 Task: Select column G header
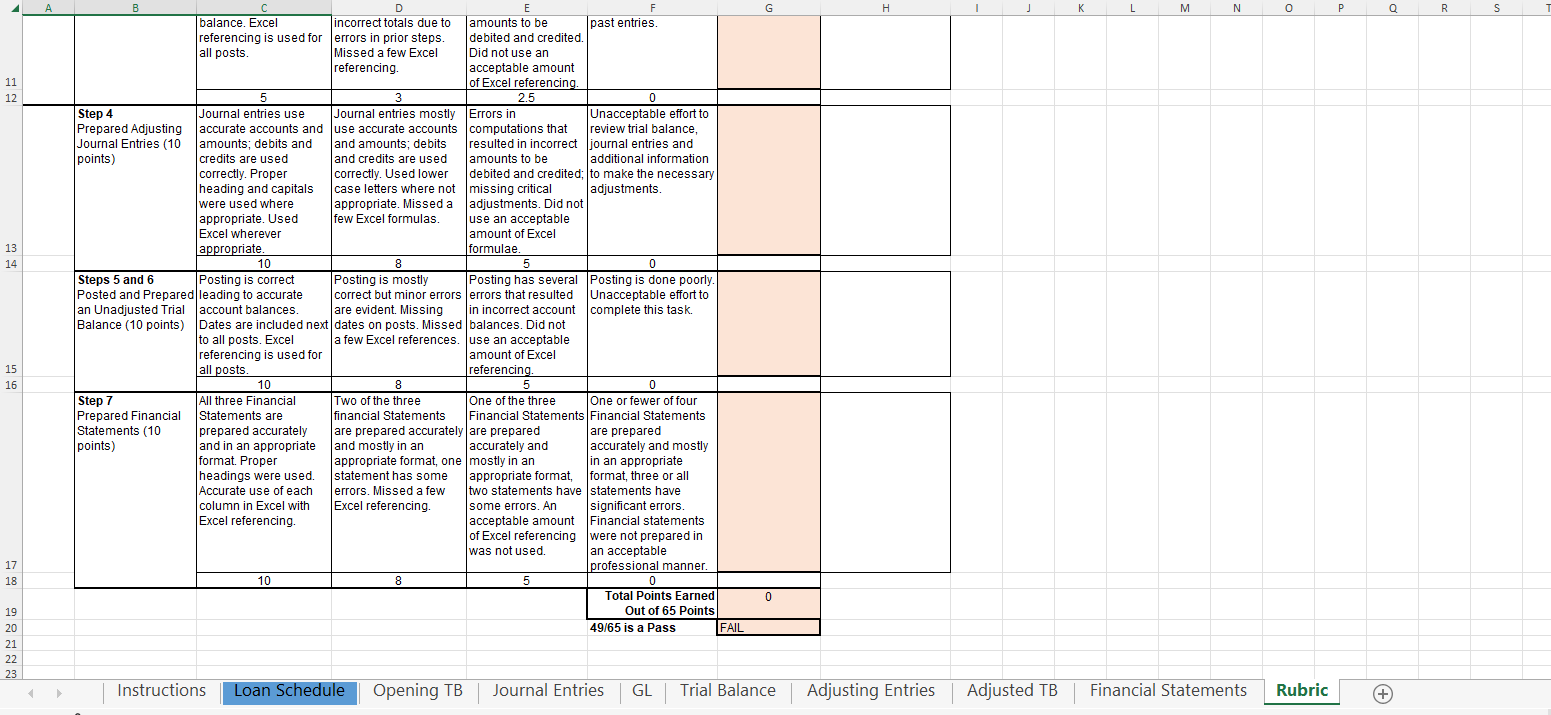tap(768, 7)
